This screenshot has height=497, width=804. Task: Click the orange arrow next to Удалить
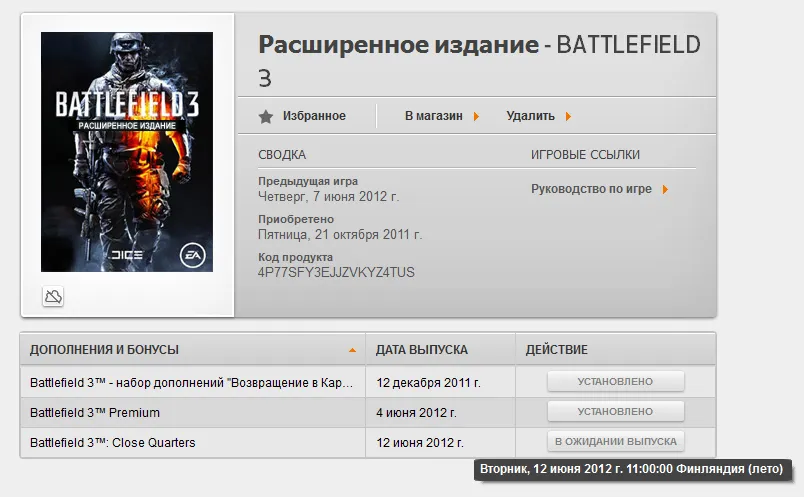tap(568, 116)
